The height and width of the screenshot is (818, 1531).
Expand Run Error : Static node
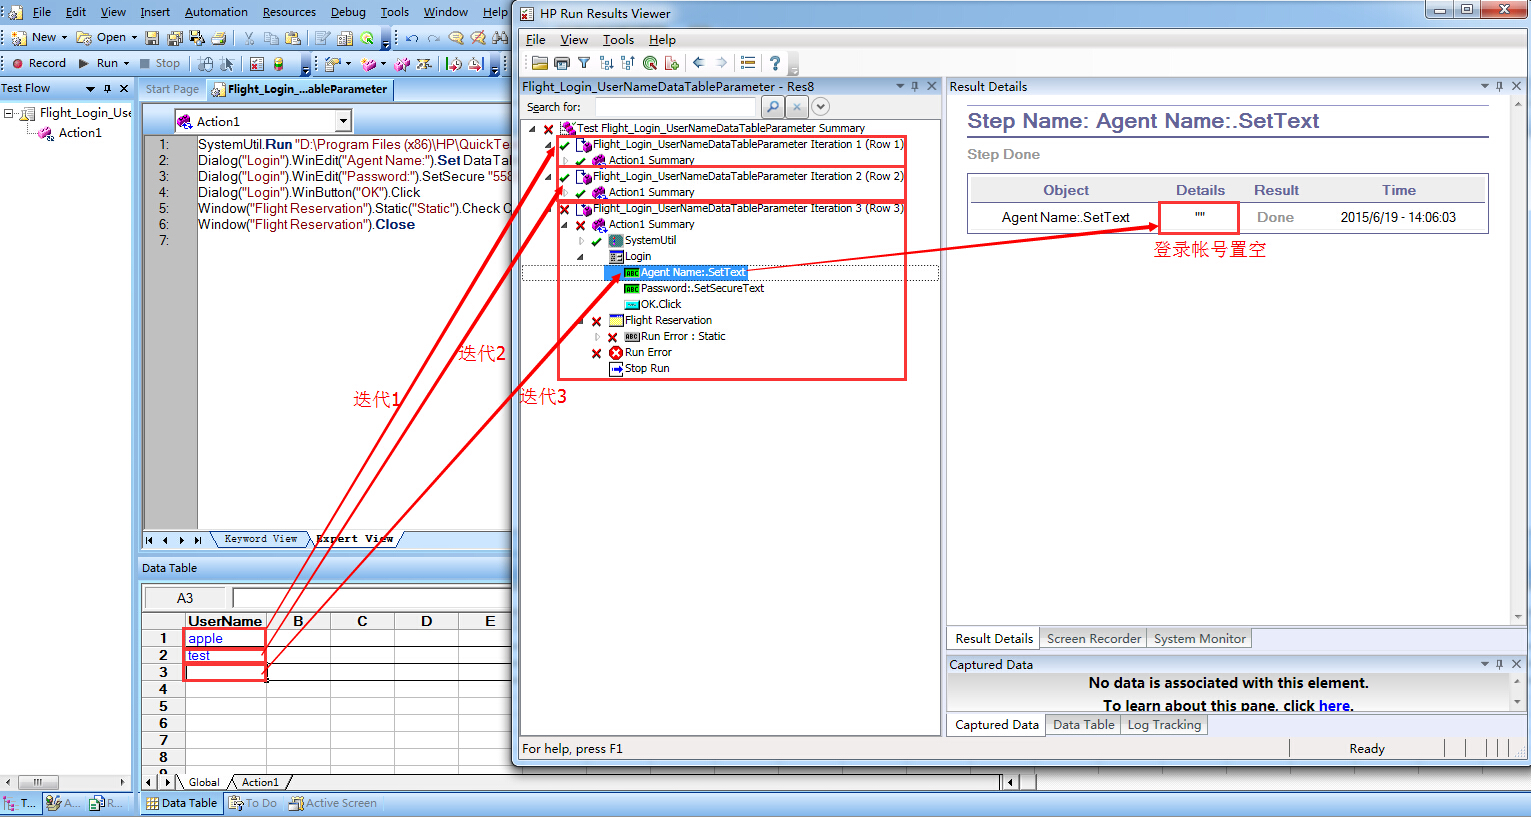[598, 337]
